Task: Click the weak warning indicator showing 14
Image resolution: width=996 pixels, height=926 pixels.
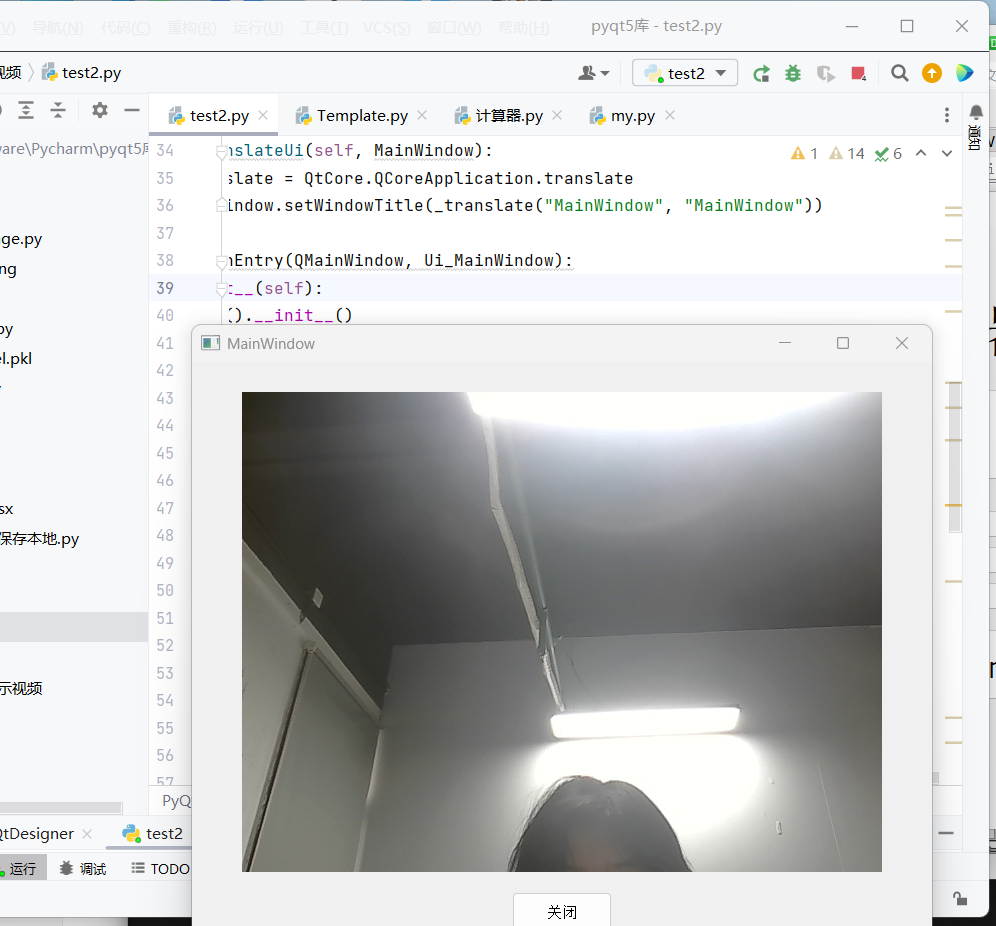Action: pyautogui.click(x=847, y=153)
